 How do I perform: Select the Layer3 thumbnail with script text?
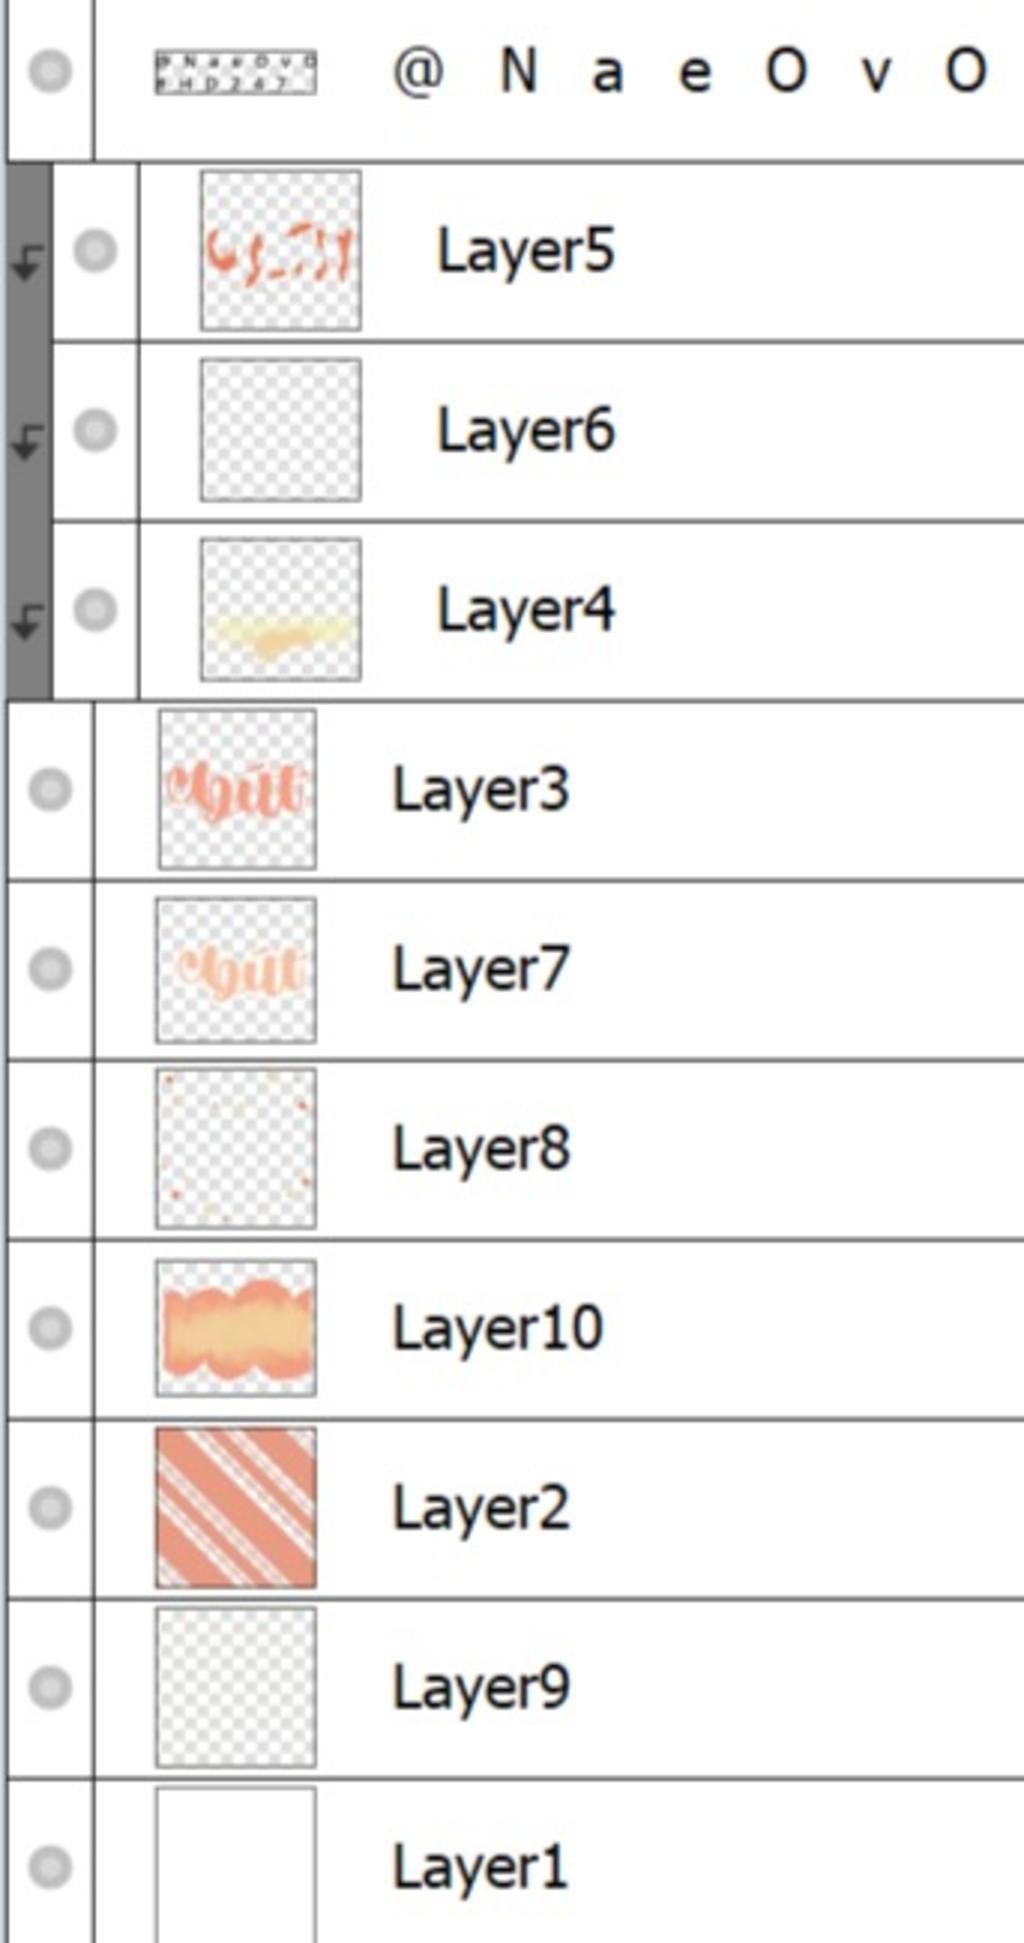click(237, 789)
